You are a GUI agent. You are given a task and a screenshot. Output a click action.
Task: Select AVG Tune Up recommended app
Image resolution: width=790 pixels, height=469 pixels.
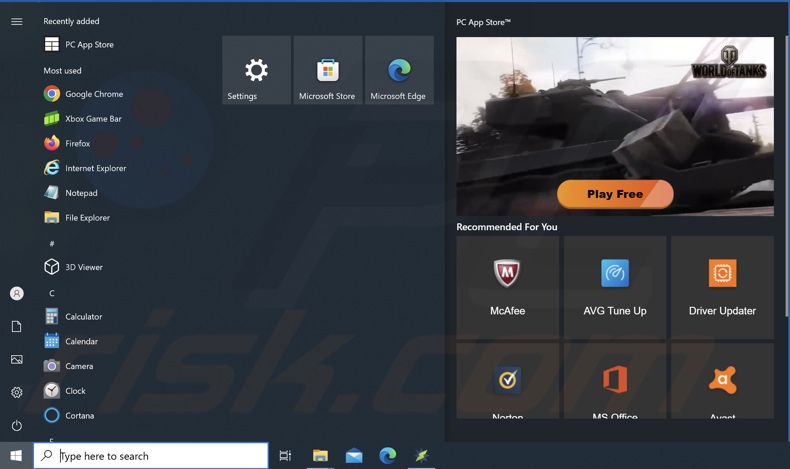point(615,287)
